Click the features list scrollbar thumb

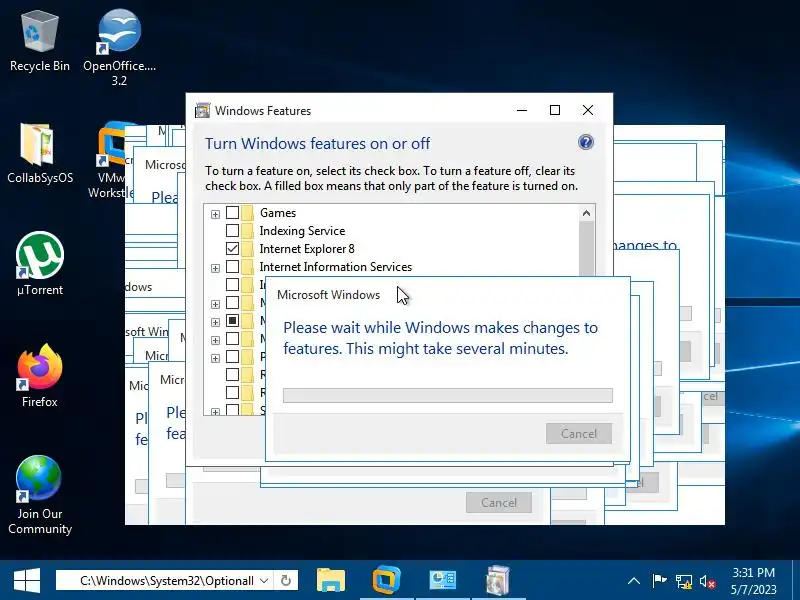tap(586, 249)
